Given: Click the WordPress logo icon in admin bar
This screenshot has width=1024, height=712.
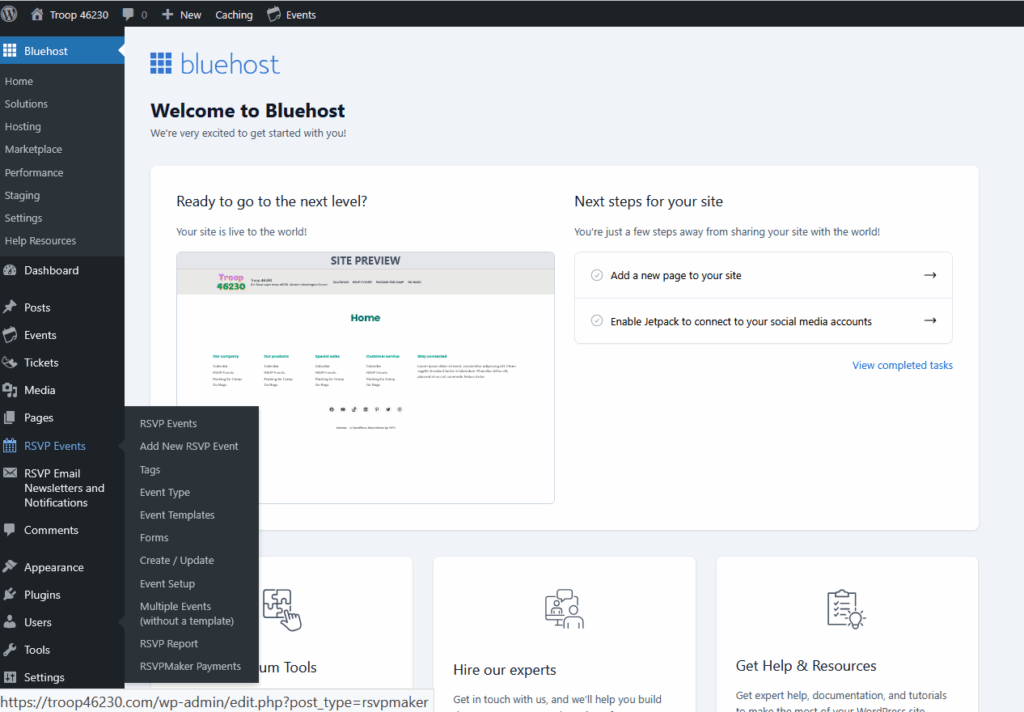Looking at the screenshot, I should [8, 14].
